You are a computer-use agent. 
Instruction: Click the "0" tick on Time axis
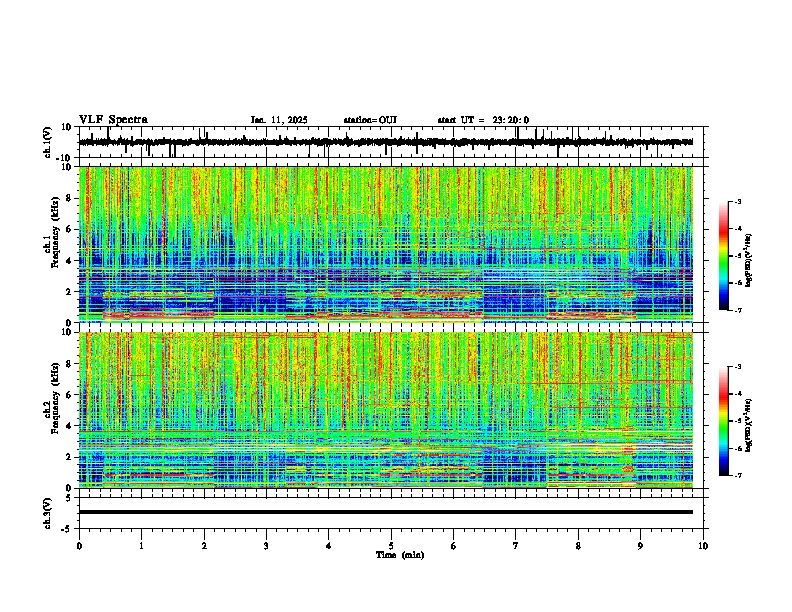(79, 546)
